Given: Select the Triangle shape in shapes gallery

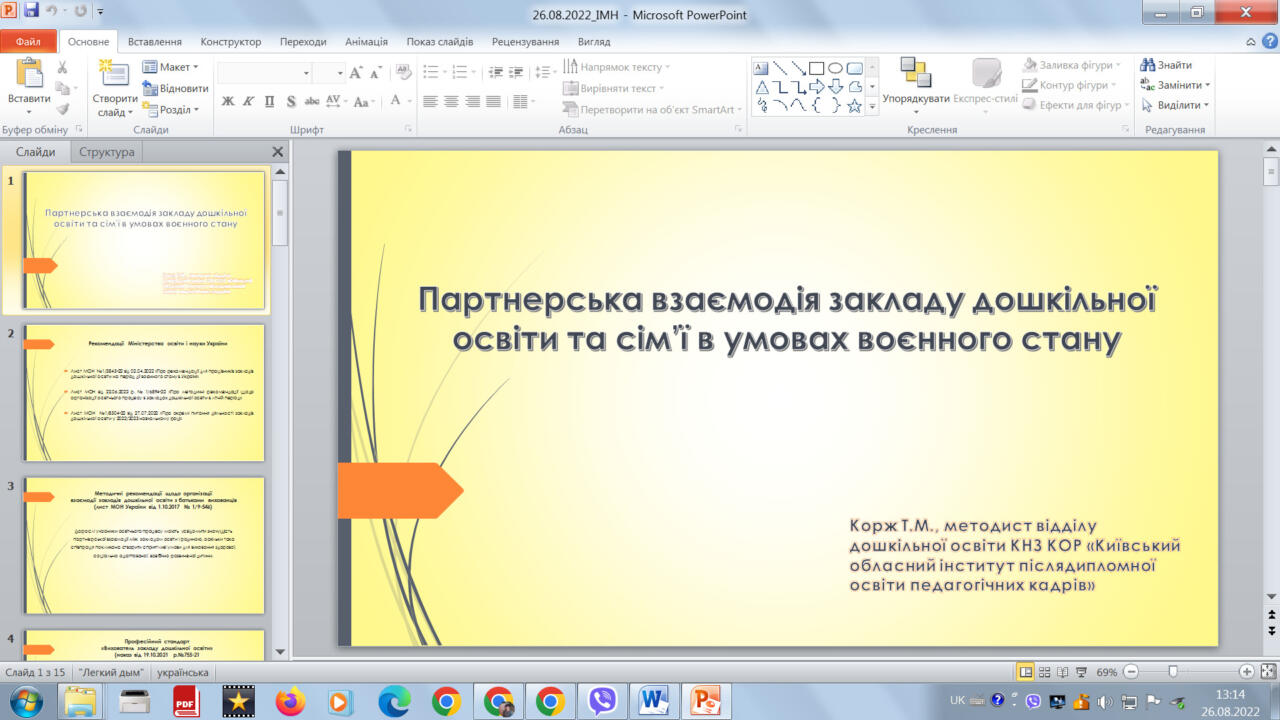Looking at the screenshot, I should [x=761, y=87].
